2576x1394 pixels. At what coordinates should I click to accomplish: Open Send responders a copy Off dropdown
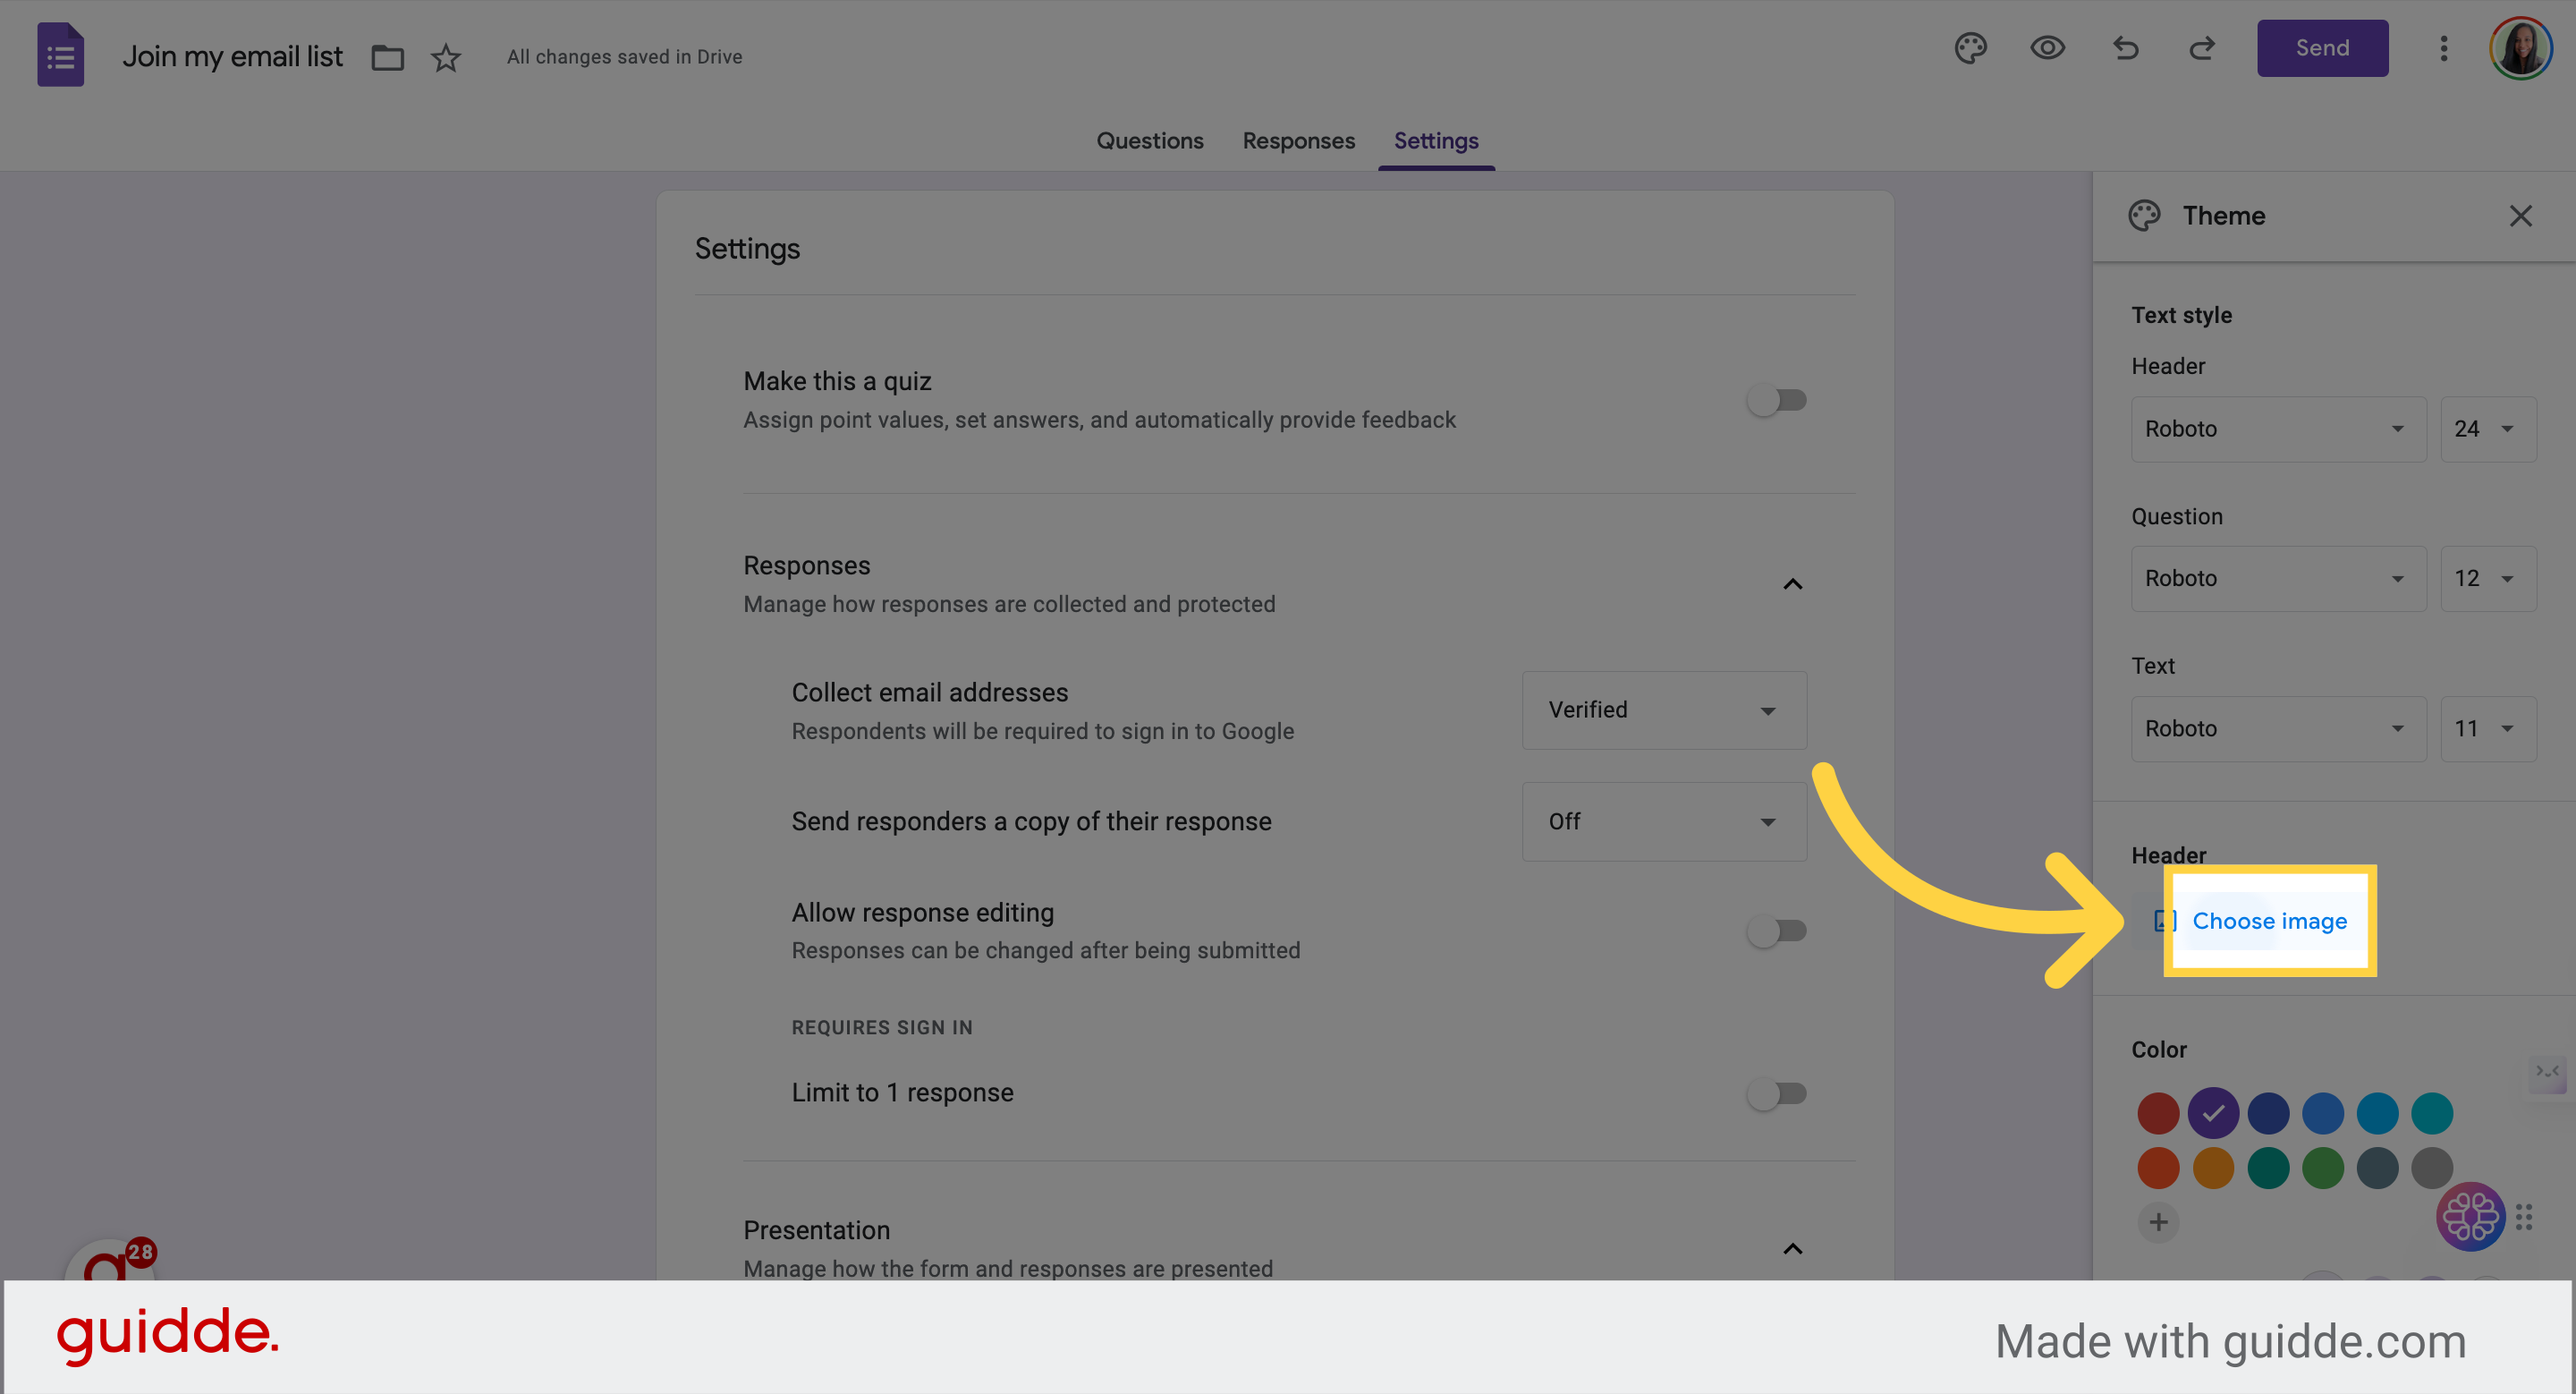tap(1664, 822)
